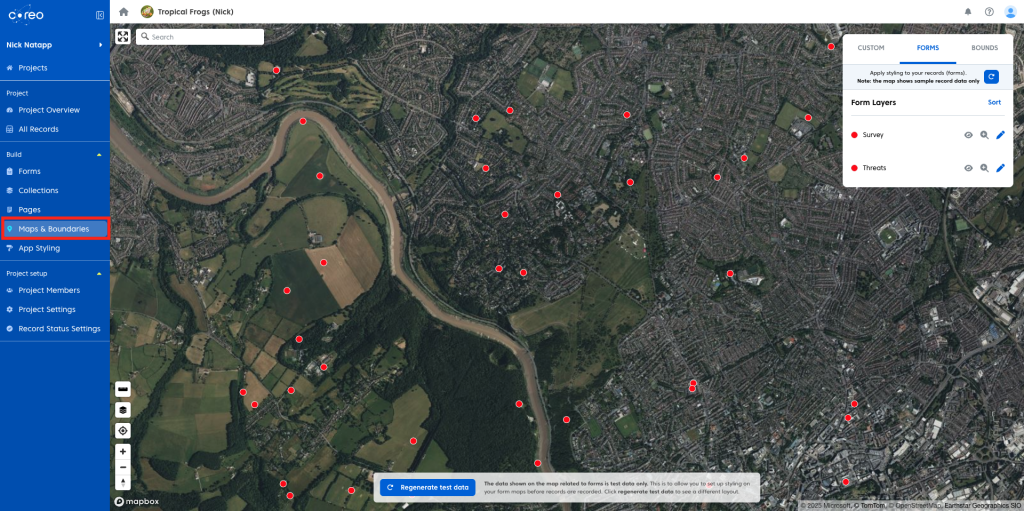Screen dimensions: 1024x511
Task: Zoom to the Threats layer
Action: click(984, 168)
